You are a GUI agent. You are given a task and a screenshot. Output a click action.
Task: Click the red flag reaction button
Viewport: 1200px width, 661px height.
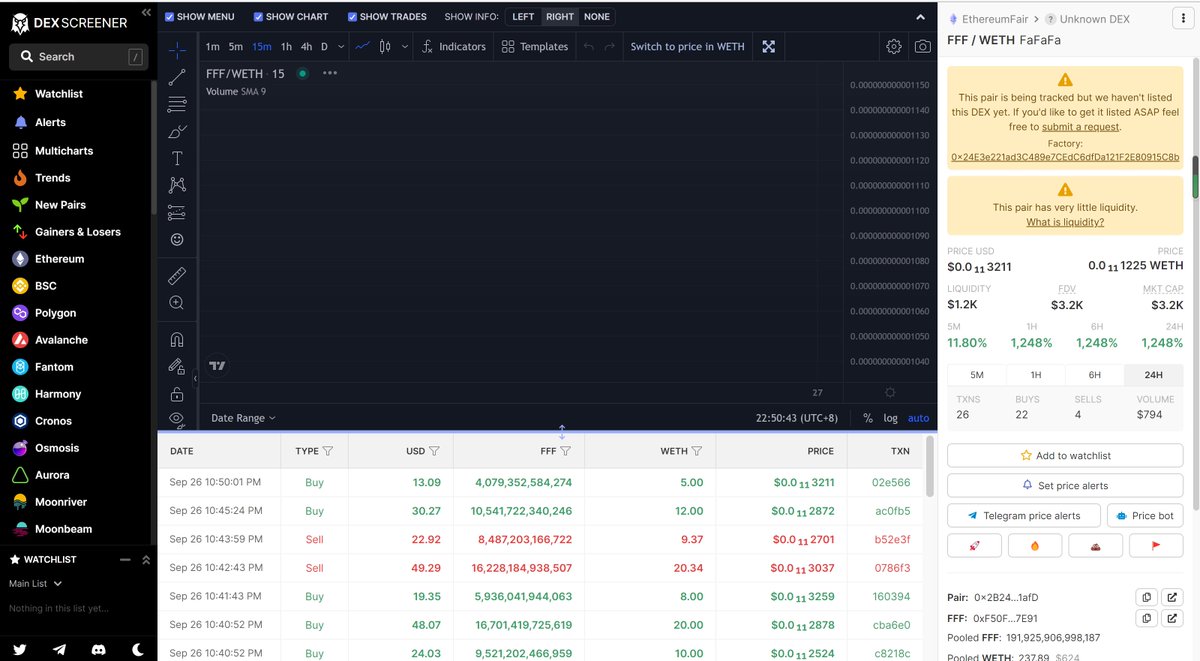(1156, 545)
